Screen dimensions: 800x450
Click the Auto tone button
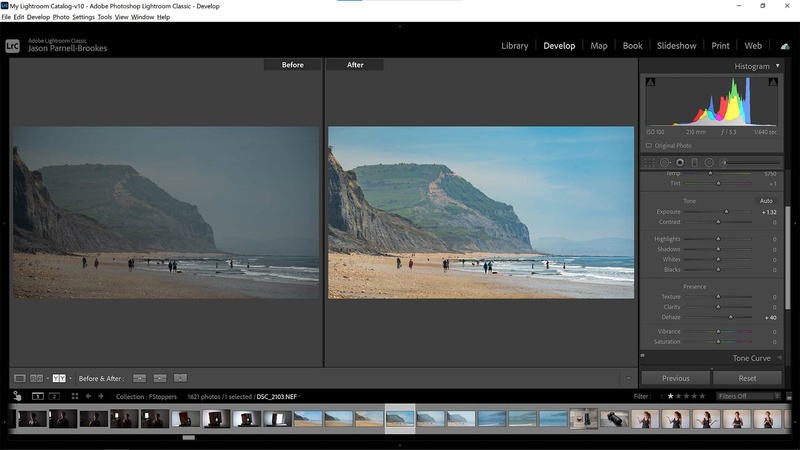[x=766, y=201]
